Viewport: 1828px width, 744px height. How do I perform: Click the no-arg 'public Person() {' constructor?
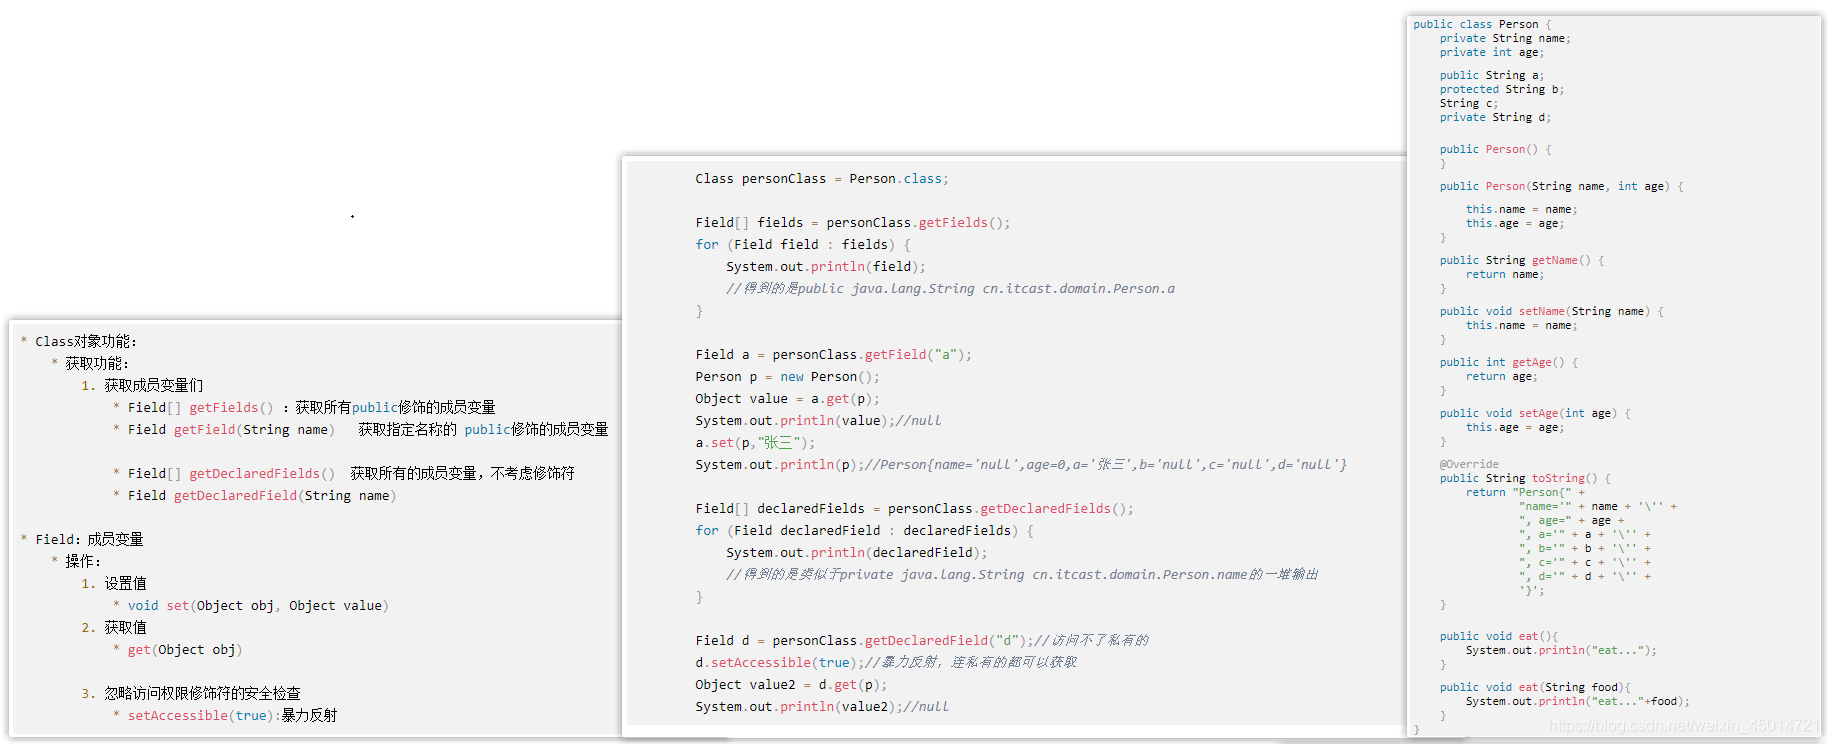[x=1495, y=149]
